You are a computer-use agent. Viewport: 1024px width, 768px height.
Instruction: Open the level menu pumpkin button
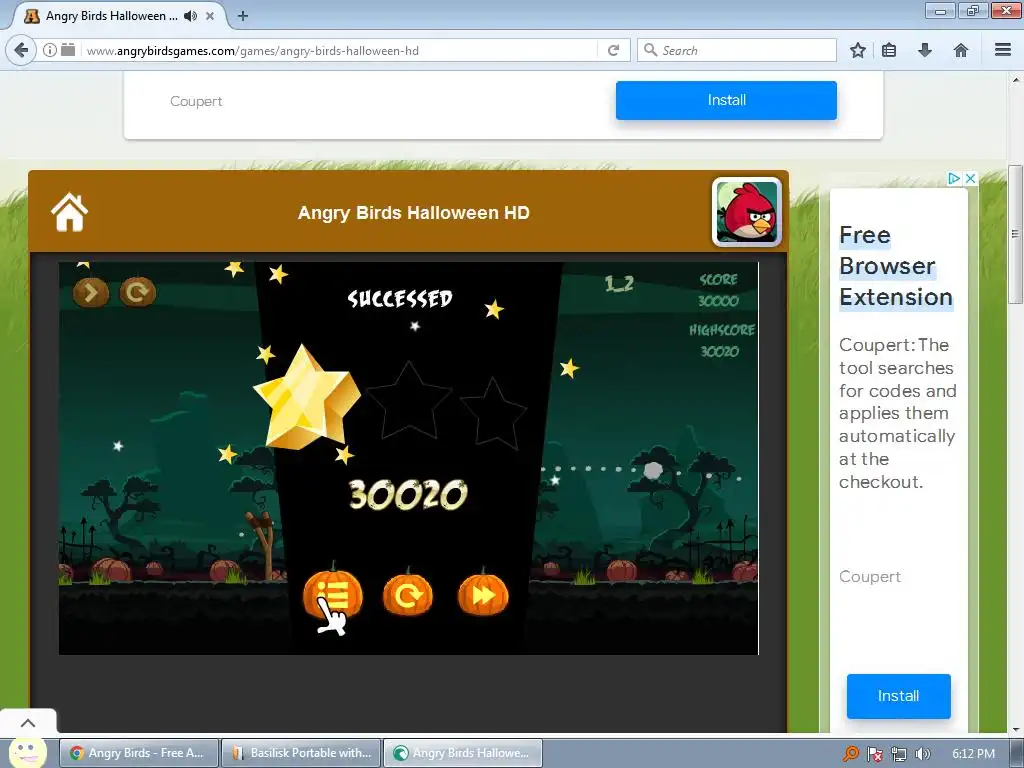coord(332,593)
